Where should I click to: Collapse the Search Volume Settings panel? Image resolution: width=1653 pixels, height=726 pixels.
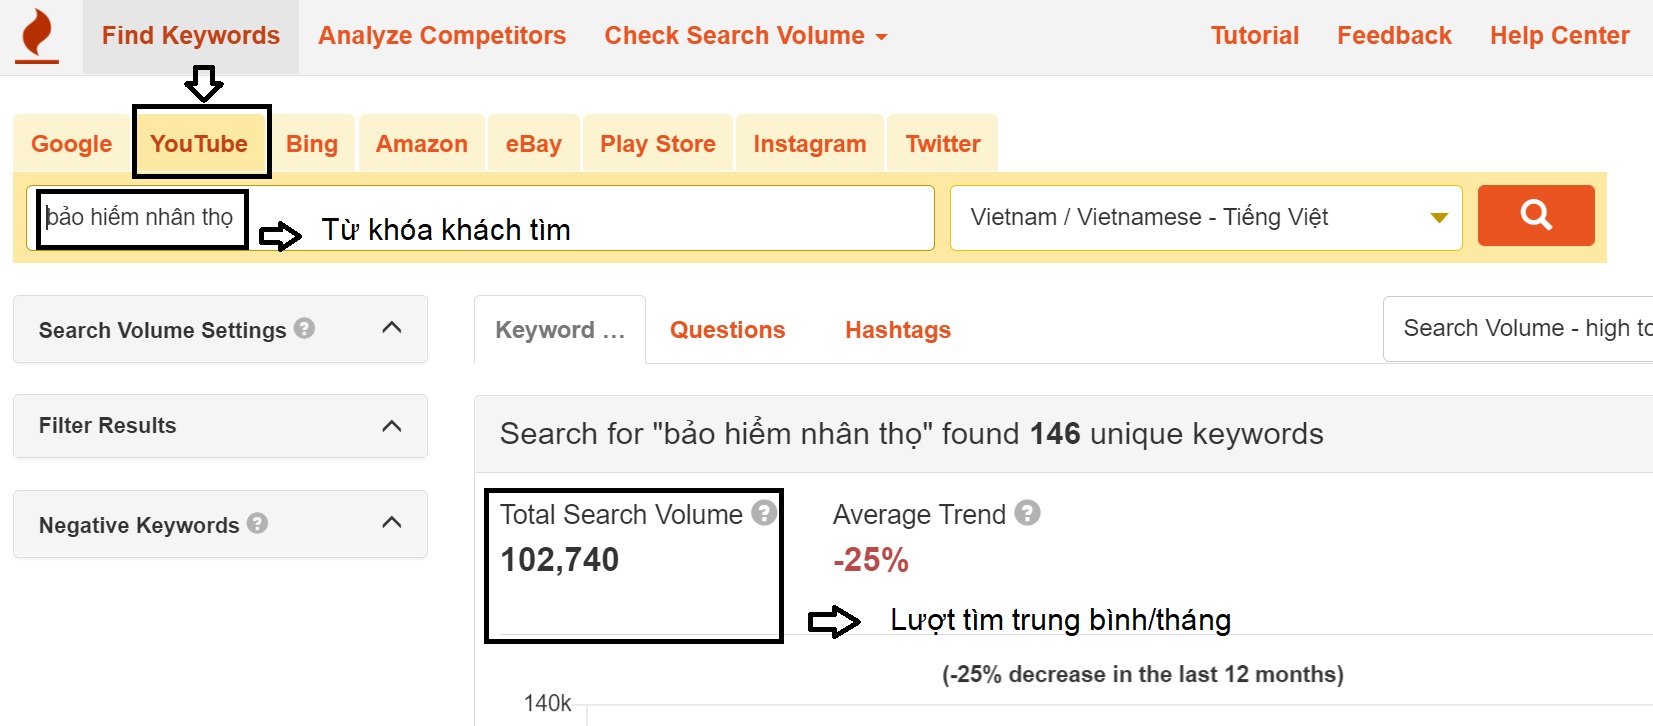[x=391, y=328]
